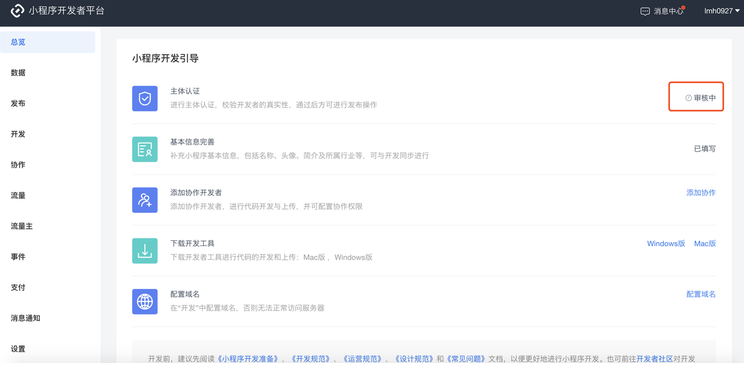This screenshot has width=746, height=365.
Task: Click the clock icon beside 审核中
Action: tap(688, 98)
